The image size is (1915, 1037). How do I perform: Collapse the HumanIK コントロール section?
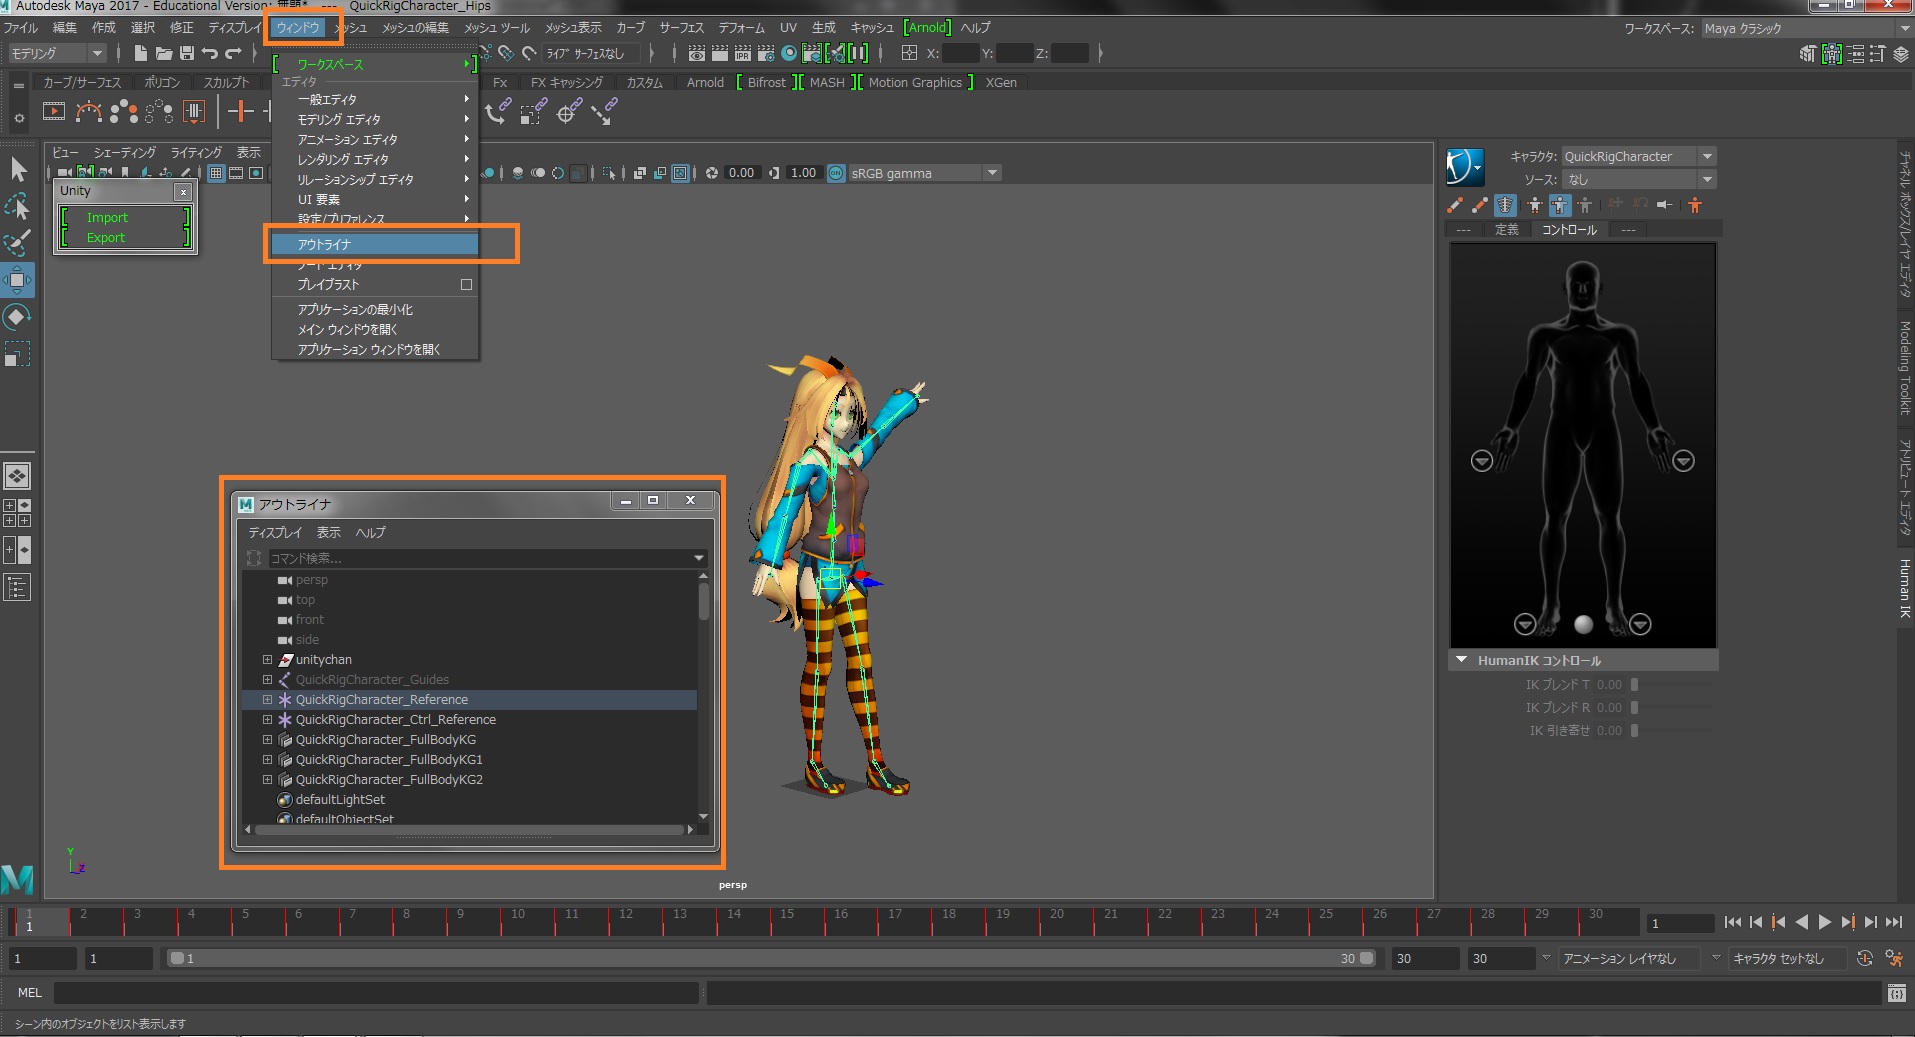click(1461, 660)
